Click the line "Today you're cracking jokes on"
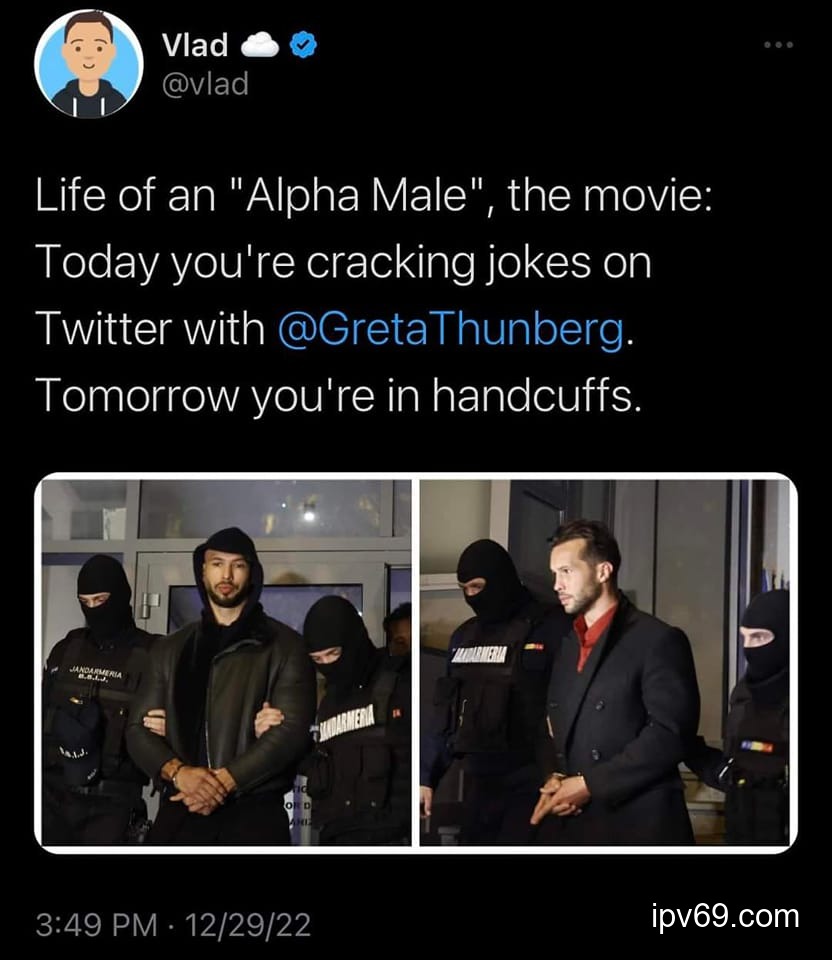832x960 pixels. tap(343, 262)
